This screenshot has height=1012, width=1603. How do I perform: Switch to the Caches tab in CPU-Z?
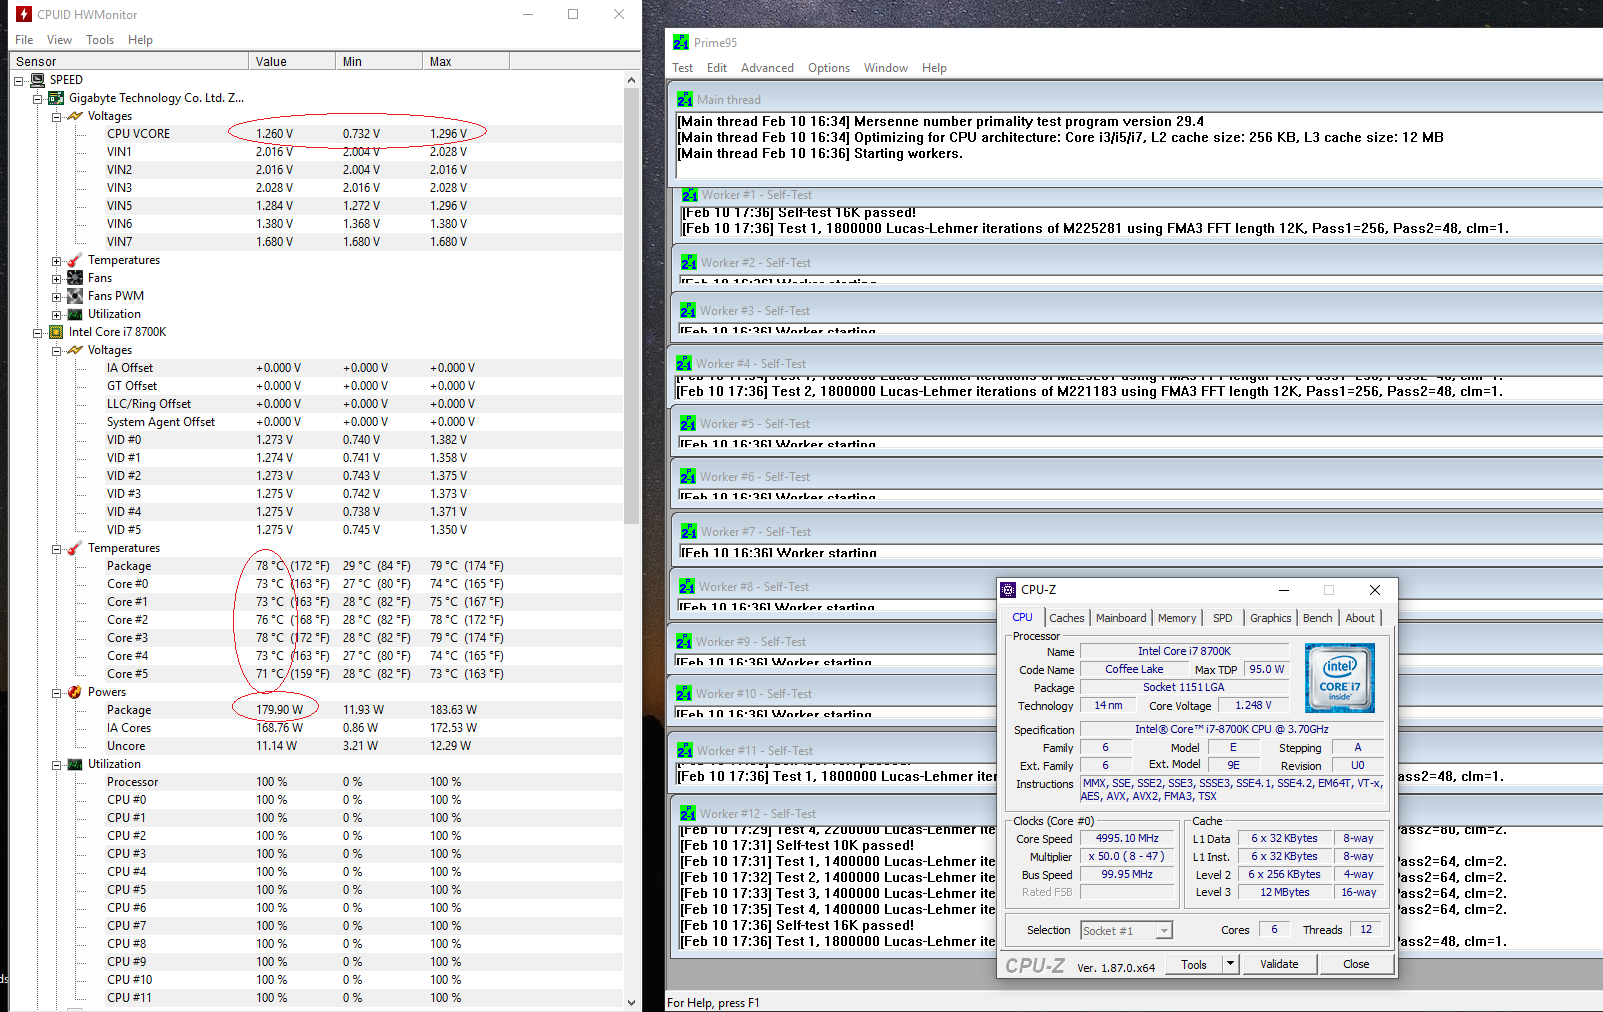pos(1067,618)
